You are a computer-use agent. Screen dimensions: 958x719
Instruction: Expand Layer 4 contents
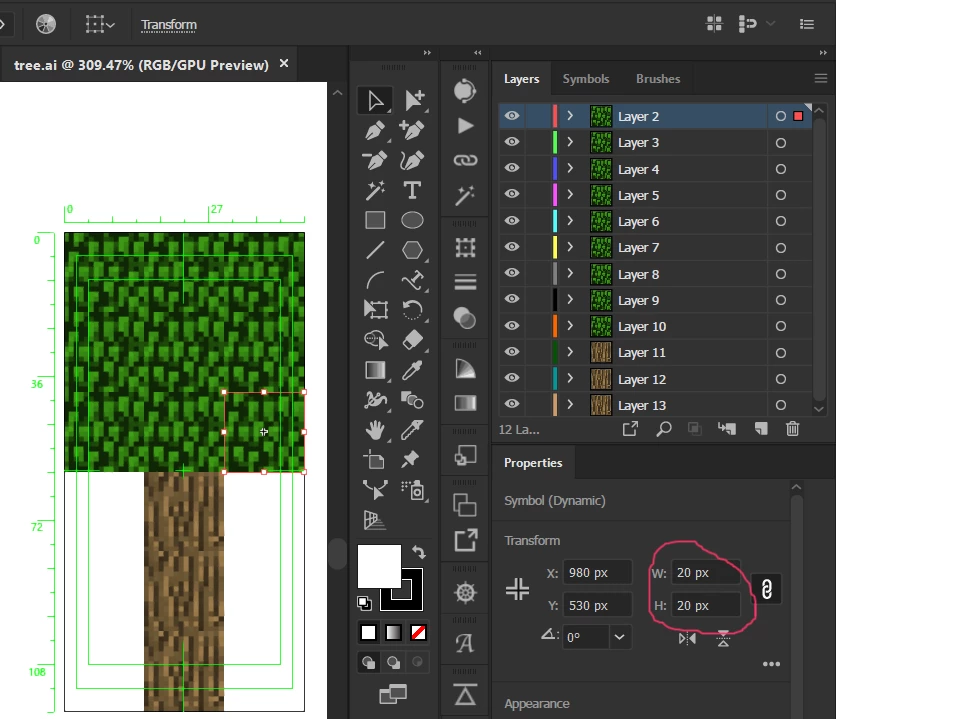570,168
